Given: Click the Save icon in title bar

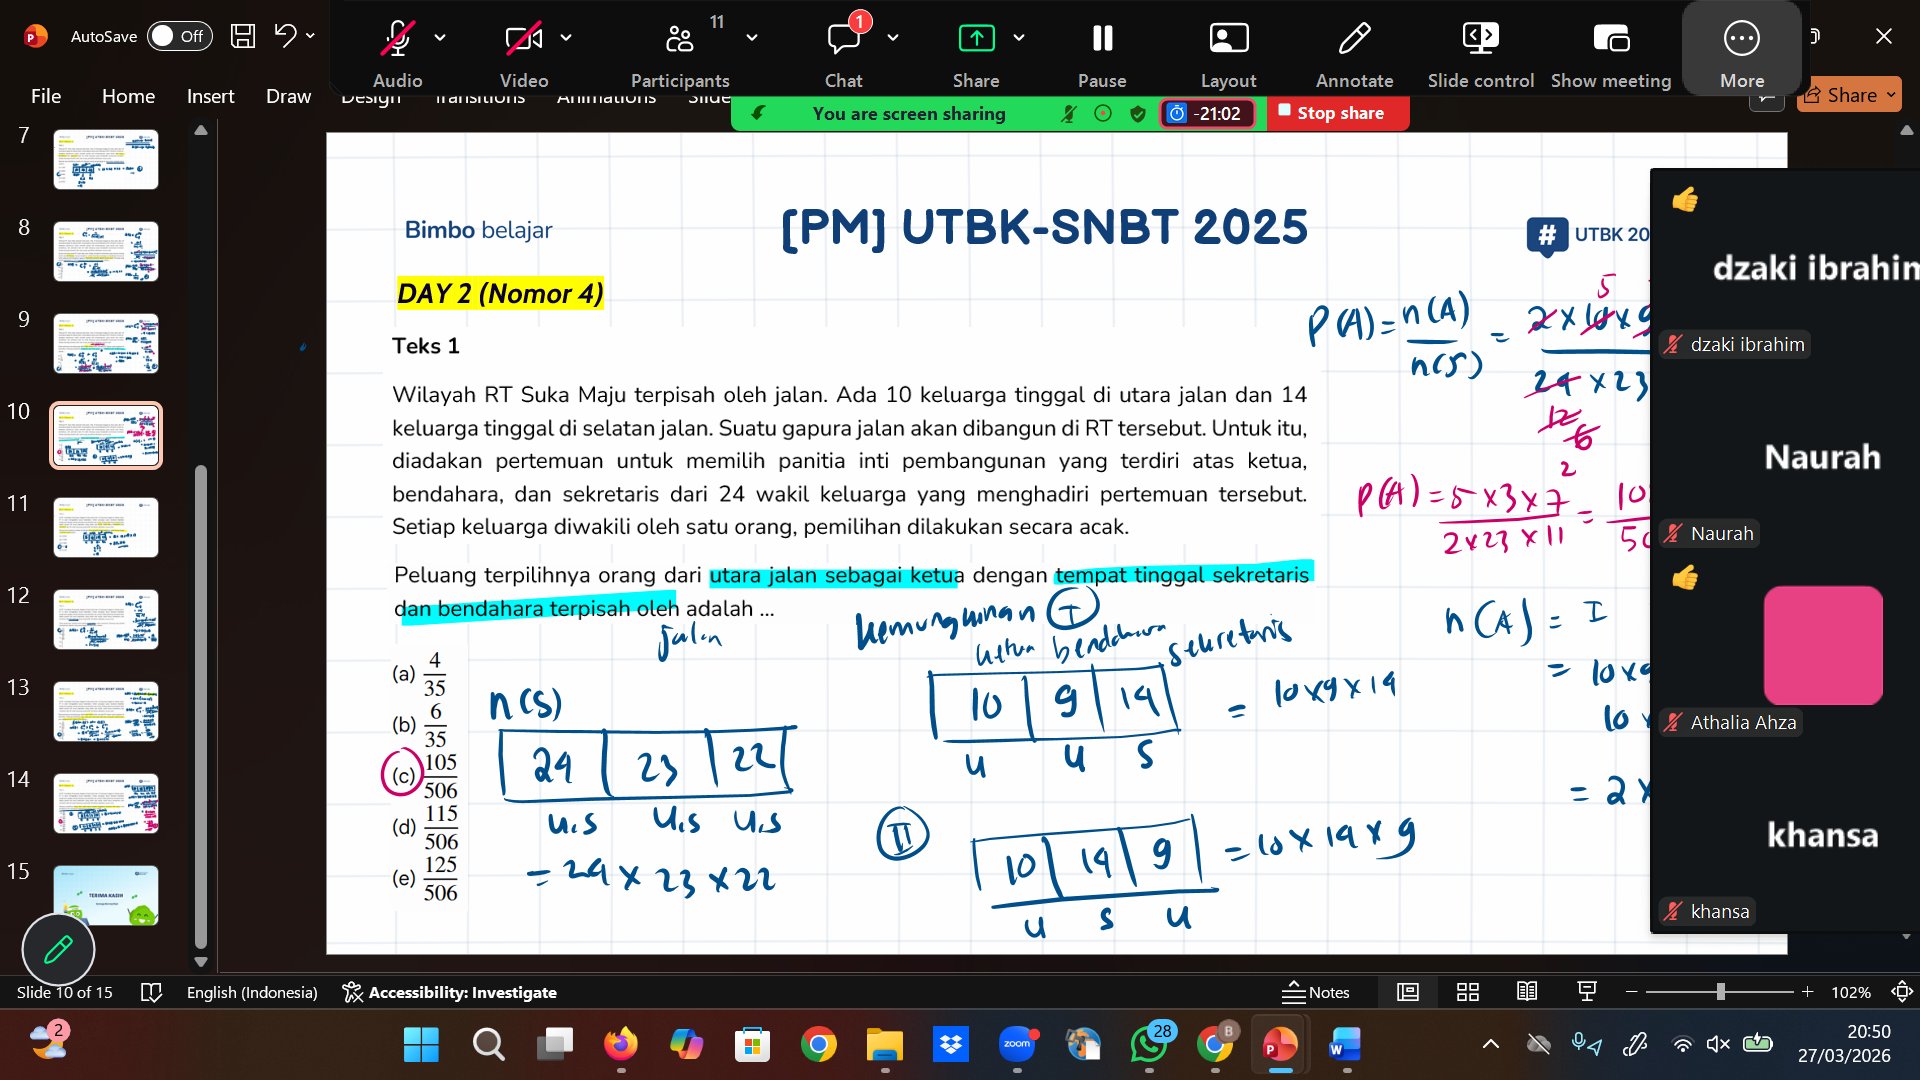Looking at the screenshot, I should (x=243, y=36).
